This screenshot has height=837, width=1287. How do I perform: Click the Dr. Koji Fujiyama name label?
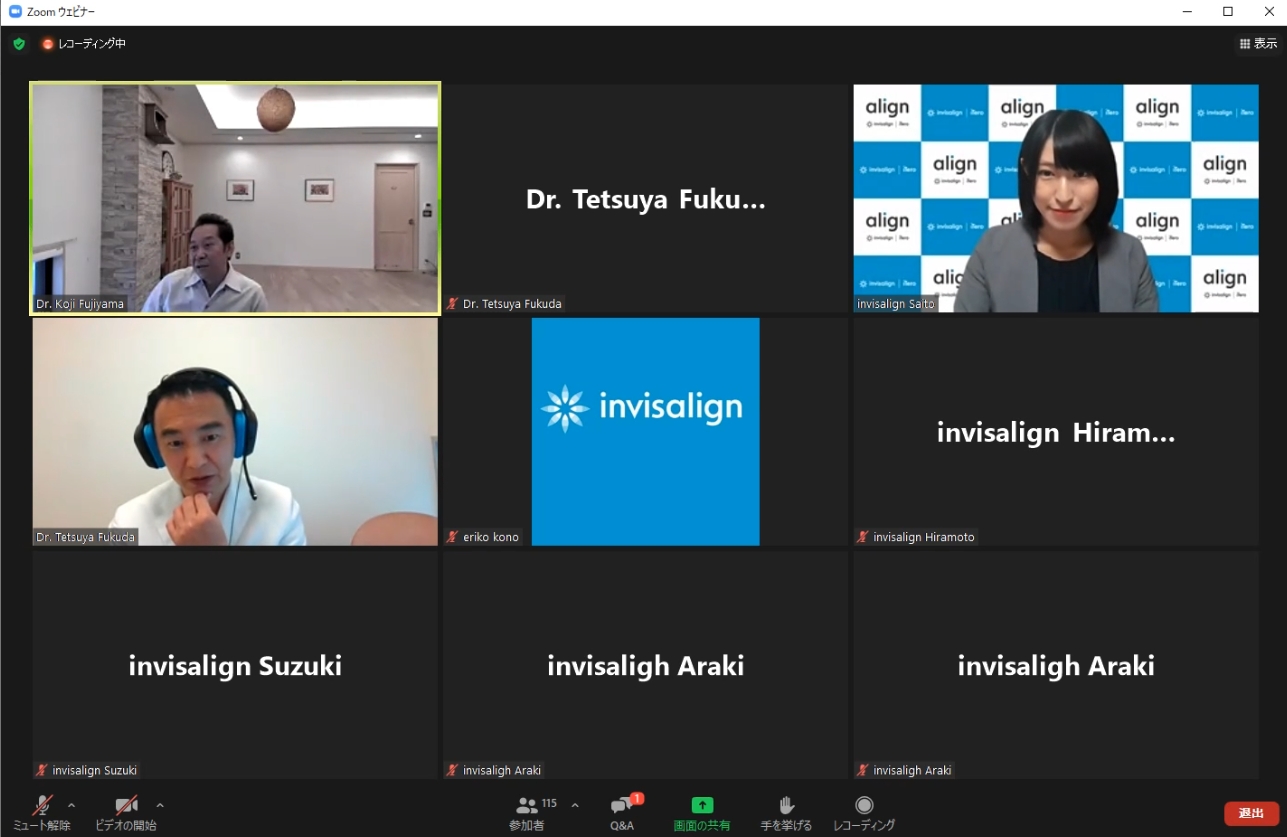click(x=80, y=304)
